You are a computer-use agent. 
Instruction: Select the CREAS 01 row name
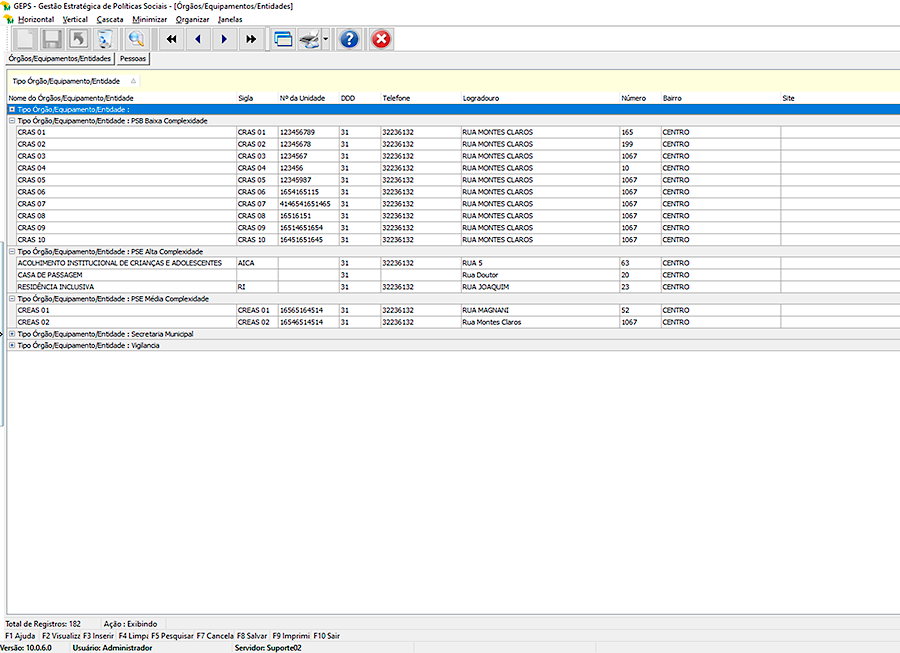33,310
